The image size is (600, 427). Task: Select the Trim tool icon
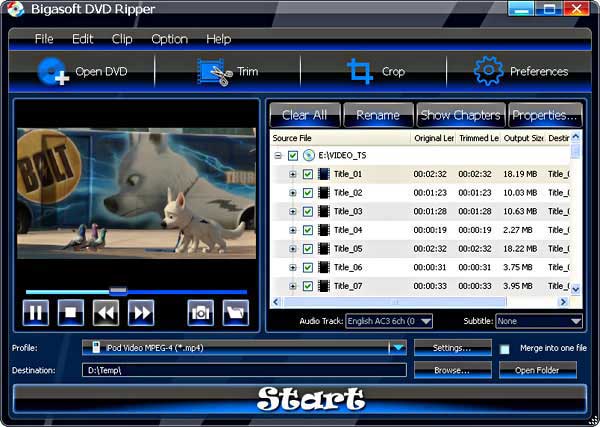pyautogui.click(x=212, y=72)
